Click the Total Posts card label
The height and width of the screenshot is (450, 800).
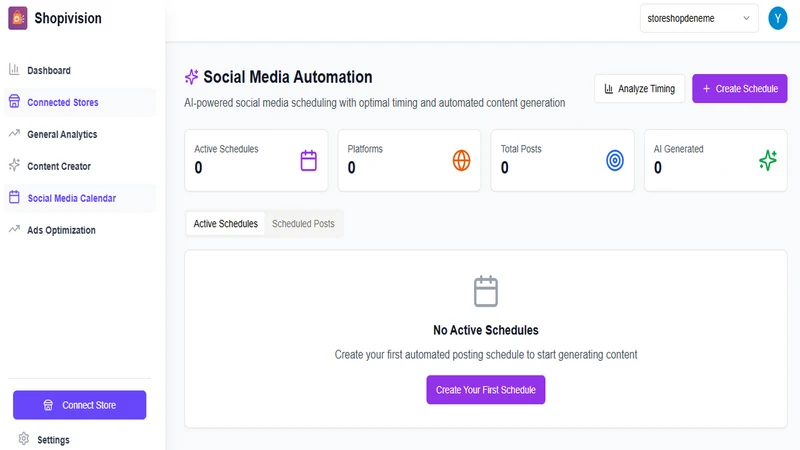[521, 149]
